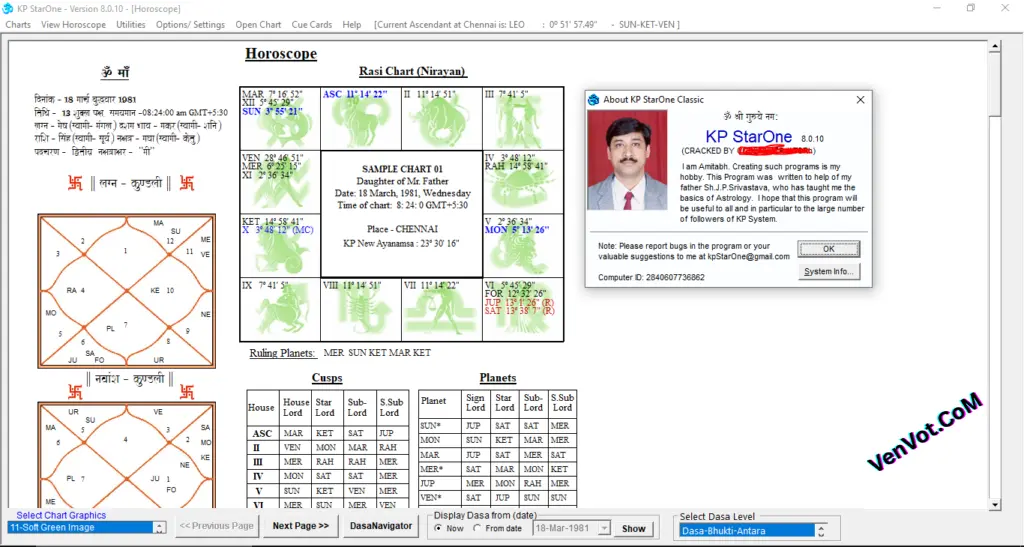
Task: Click the Place - CHENNAI text in chart center
Action: pos(402,229)
